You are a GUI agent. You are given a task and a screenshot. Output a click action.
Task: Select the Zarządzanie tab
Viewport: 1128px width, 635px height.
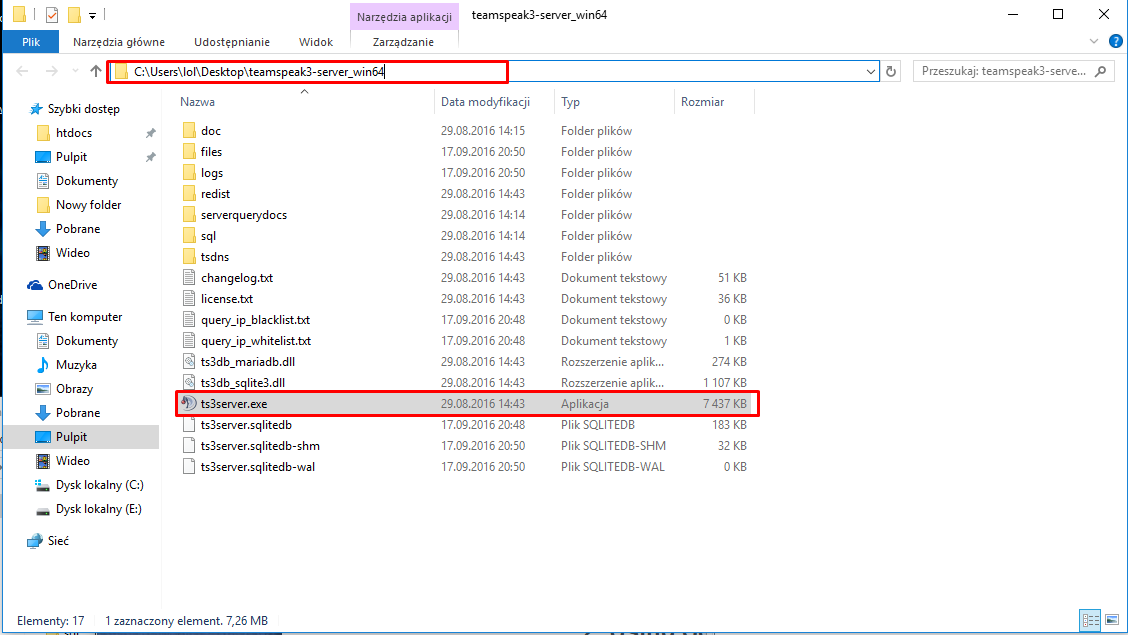pos(403,42)
